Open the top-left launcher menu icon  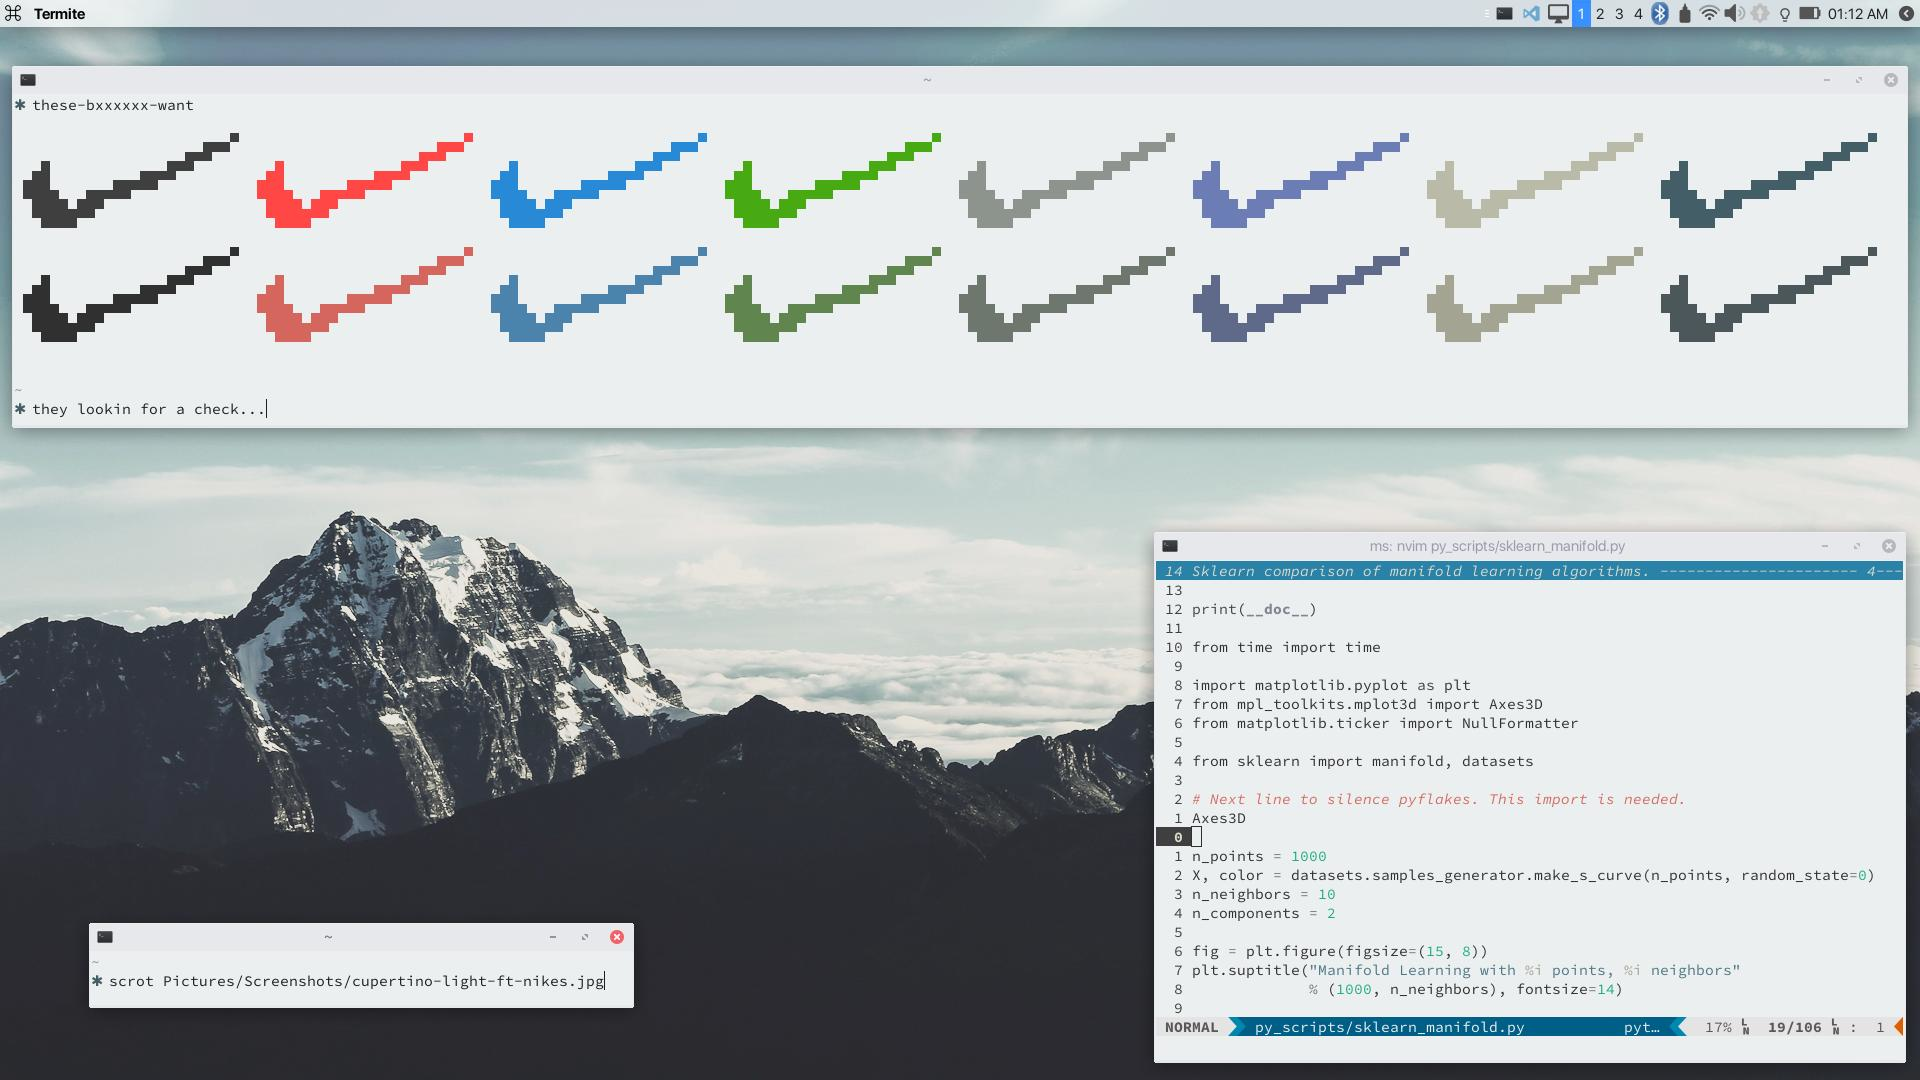pos(14,13)
